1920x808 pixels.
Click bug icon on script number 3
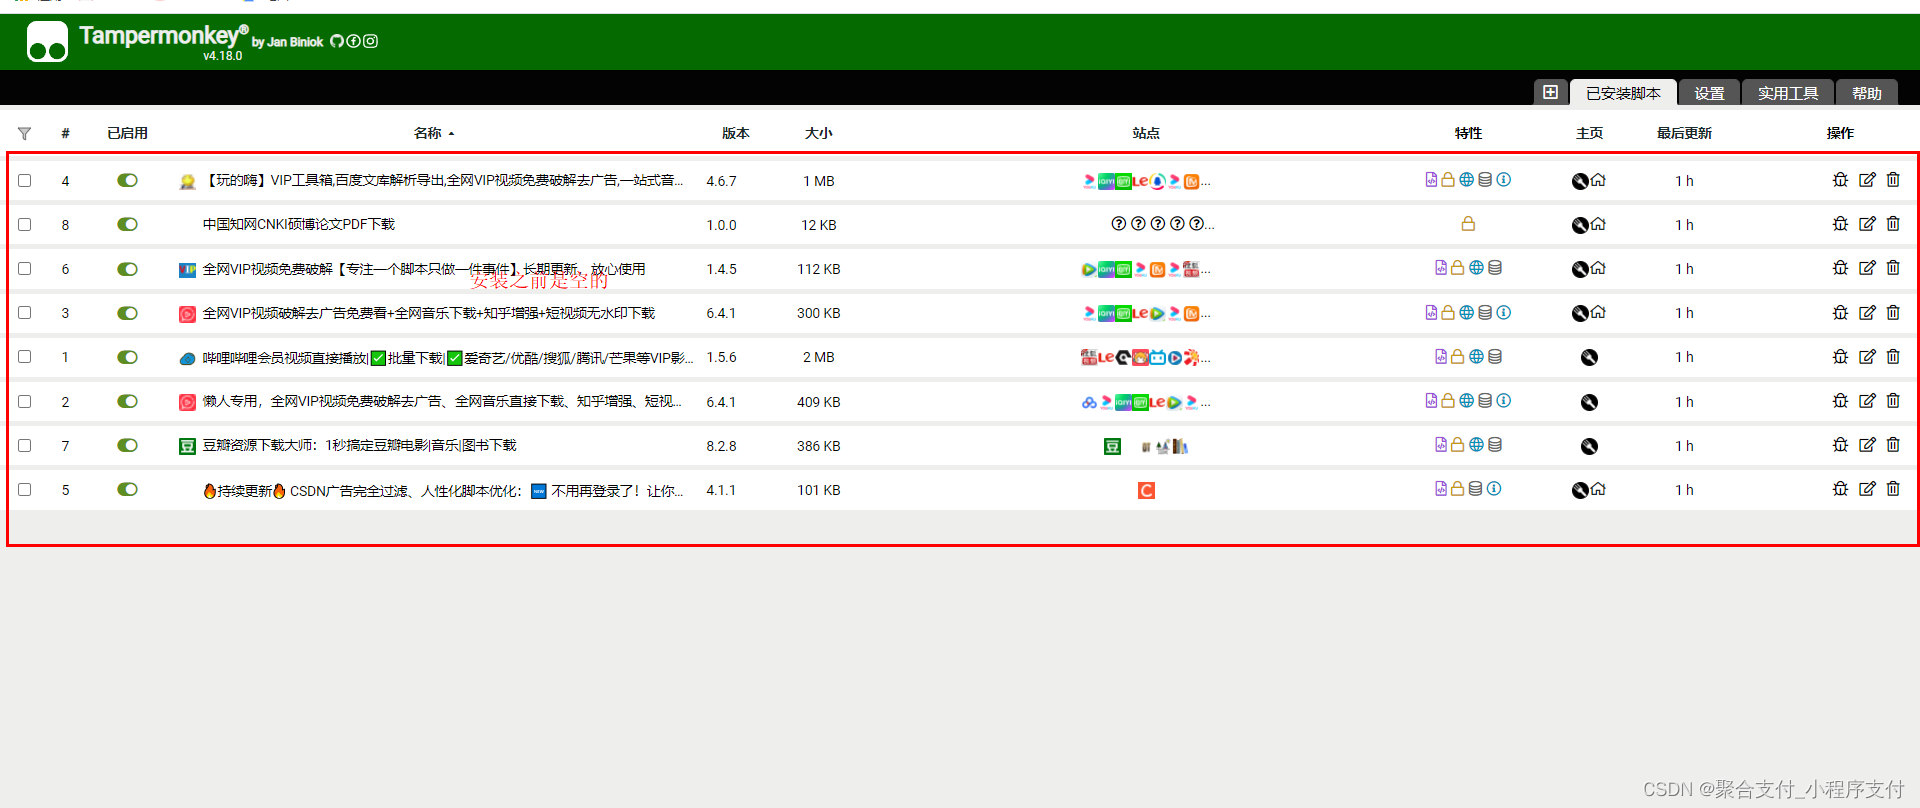click(1840, 313)
